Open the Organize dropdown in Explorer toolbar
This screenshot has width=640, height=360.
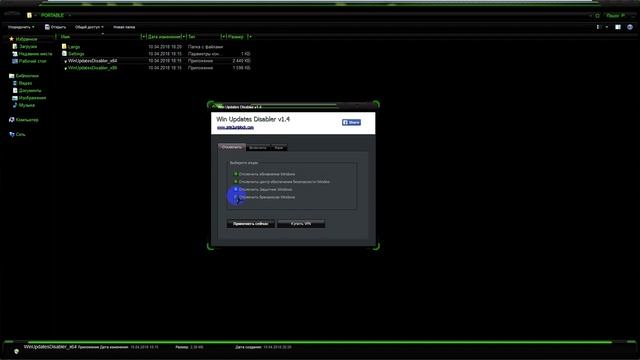pos(21,27)
